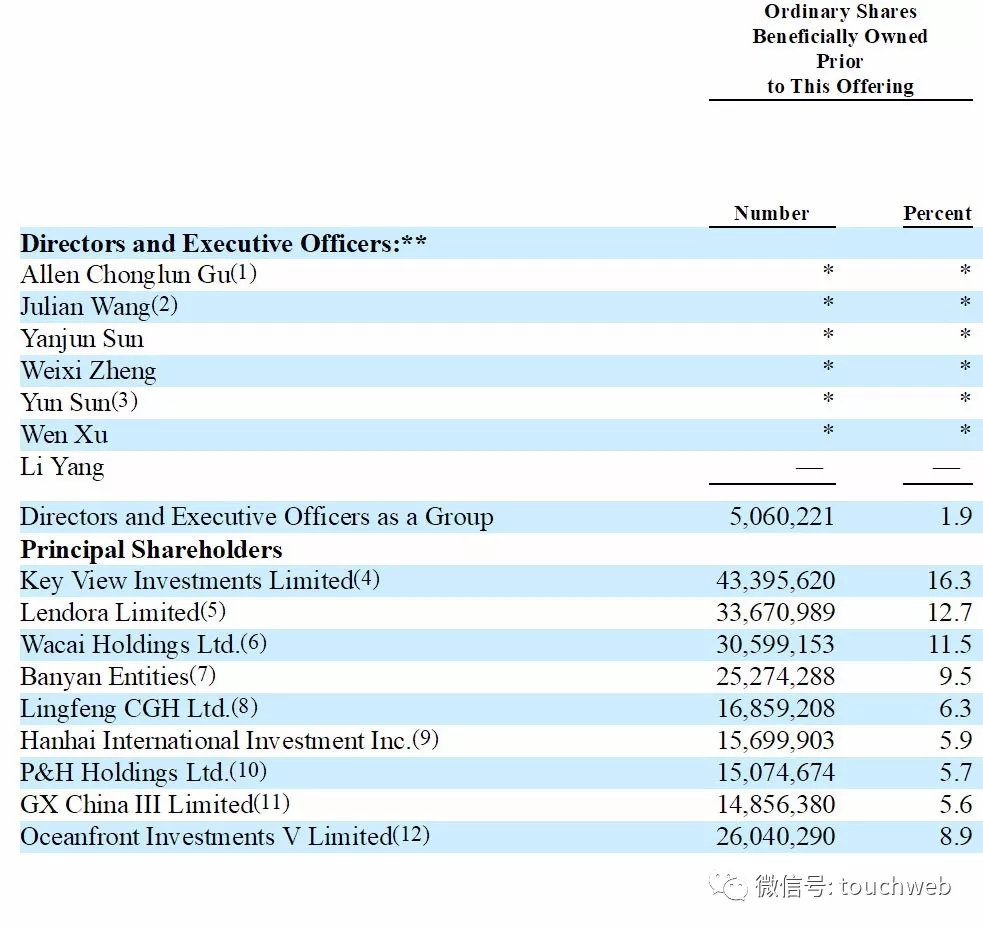Click 'Hanhai International Investment Inc.' name

click(216, 741)
